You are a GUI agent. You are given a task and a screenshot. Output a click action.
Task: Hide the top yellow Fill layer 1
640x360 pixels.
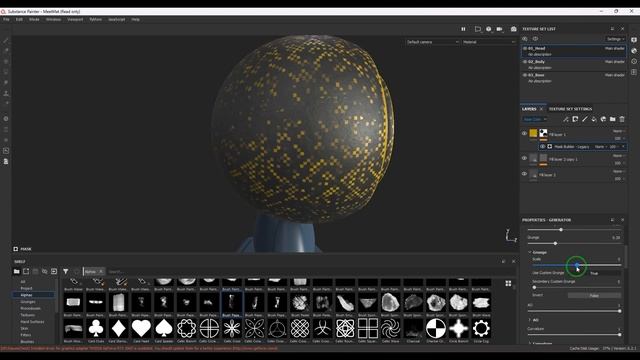click(524, 133)
